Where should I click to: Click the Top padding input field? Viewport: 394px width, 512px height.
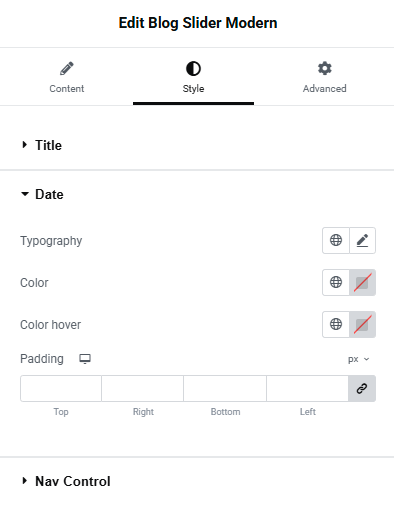[61, 388]
